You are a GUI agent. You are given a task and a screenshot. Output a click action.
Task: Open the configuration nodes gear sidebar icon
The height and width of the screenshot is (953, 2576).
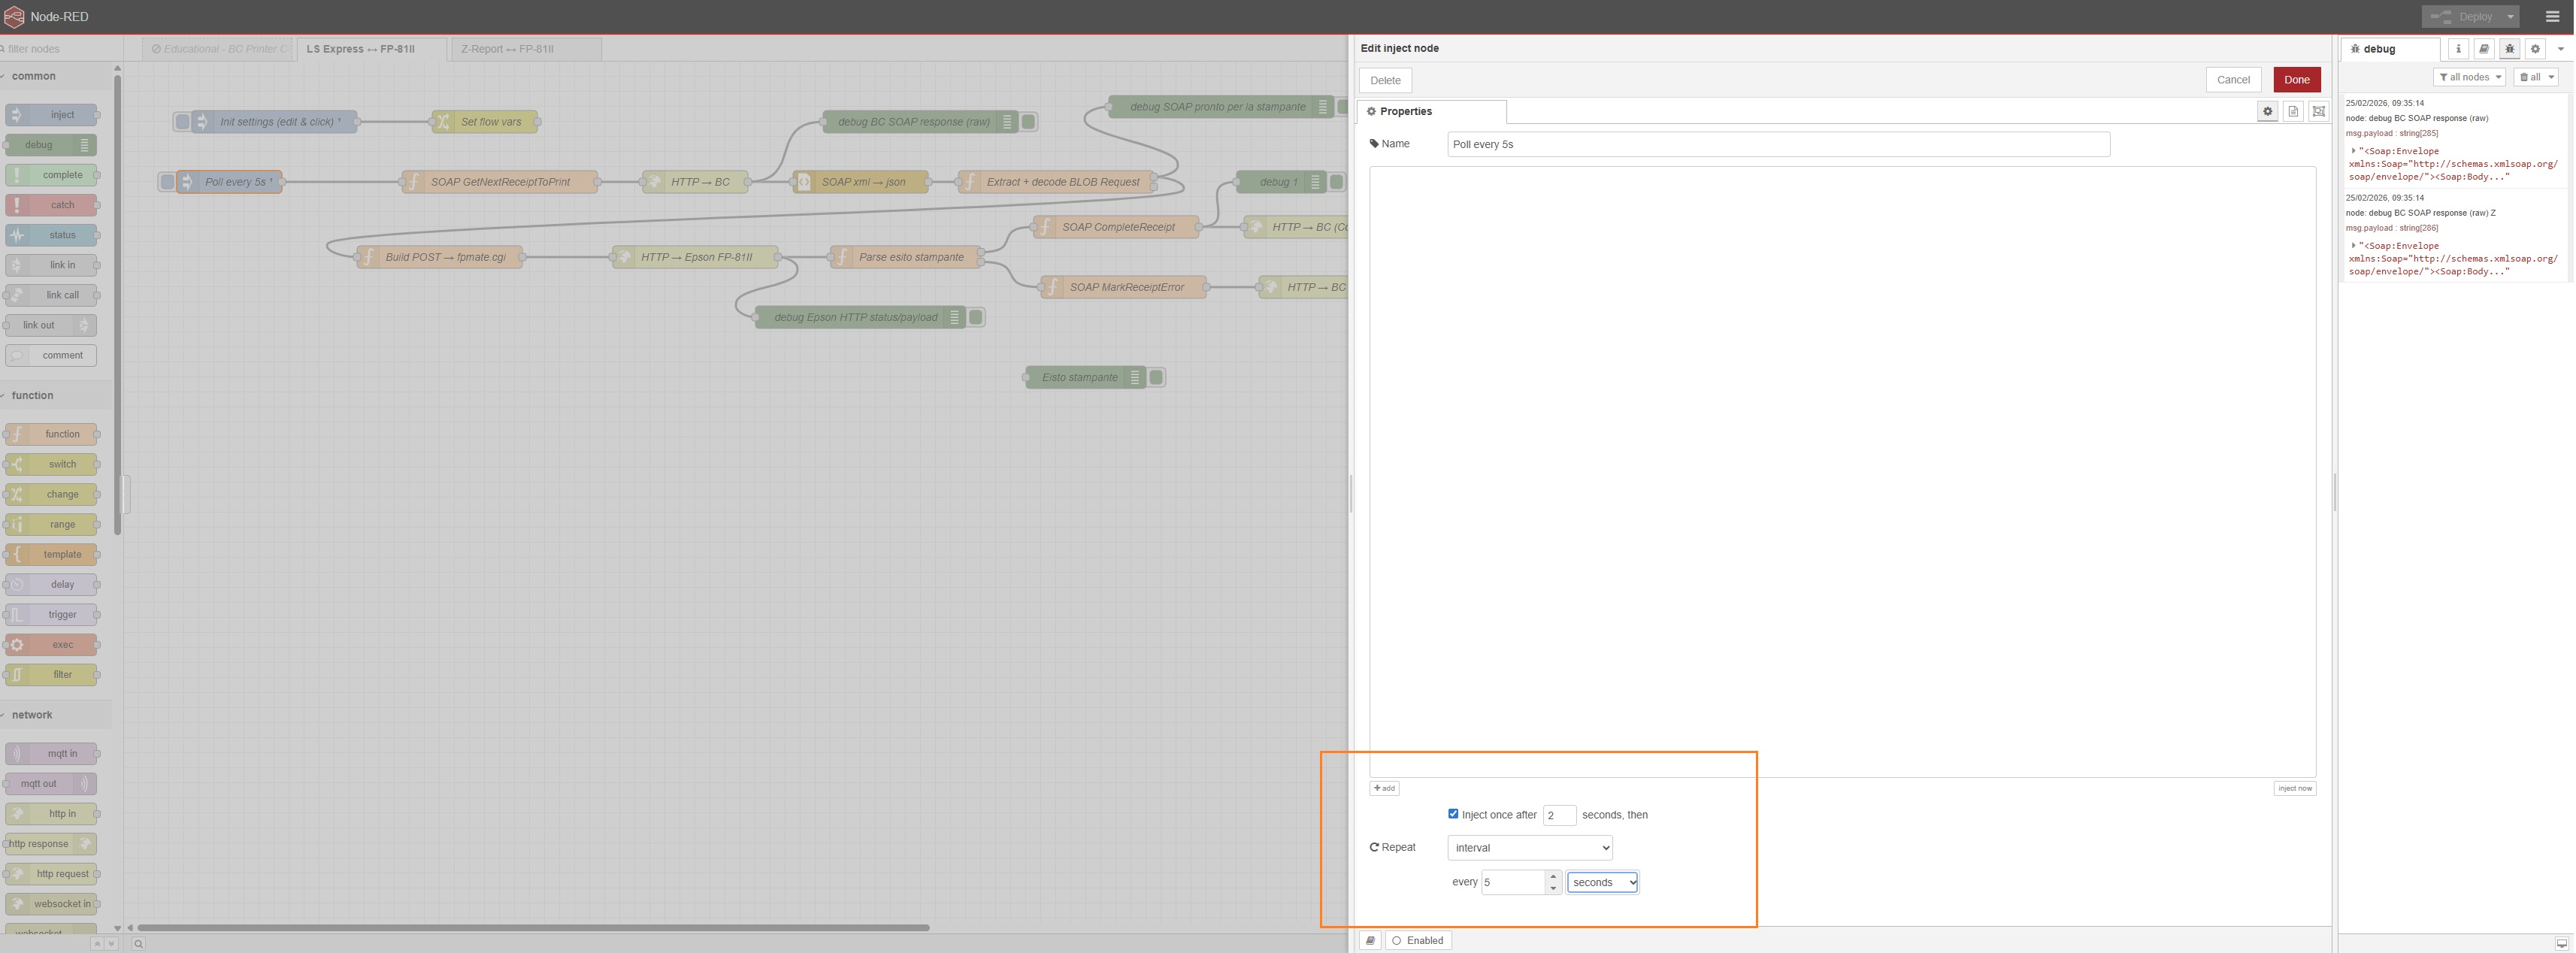(x=2535, y=48)
